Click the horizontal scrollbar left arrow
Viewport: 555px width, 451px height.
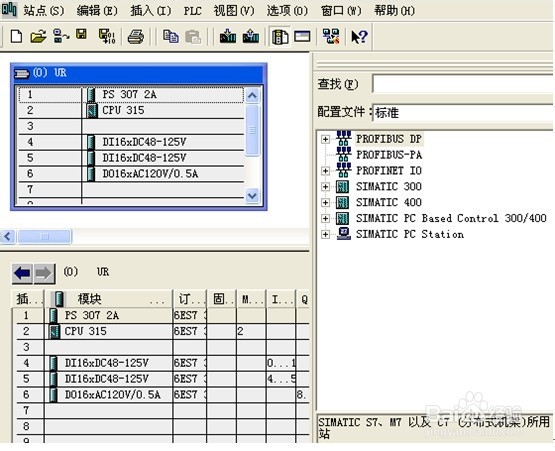[8, 236]
